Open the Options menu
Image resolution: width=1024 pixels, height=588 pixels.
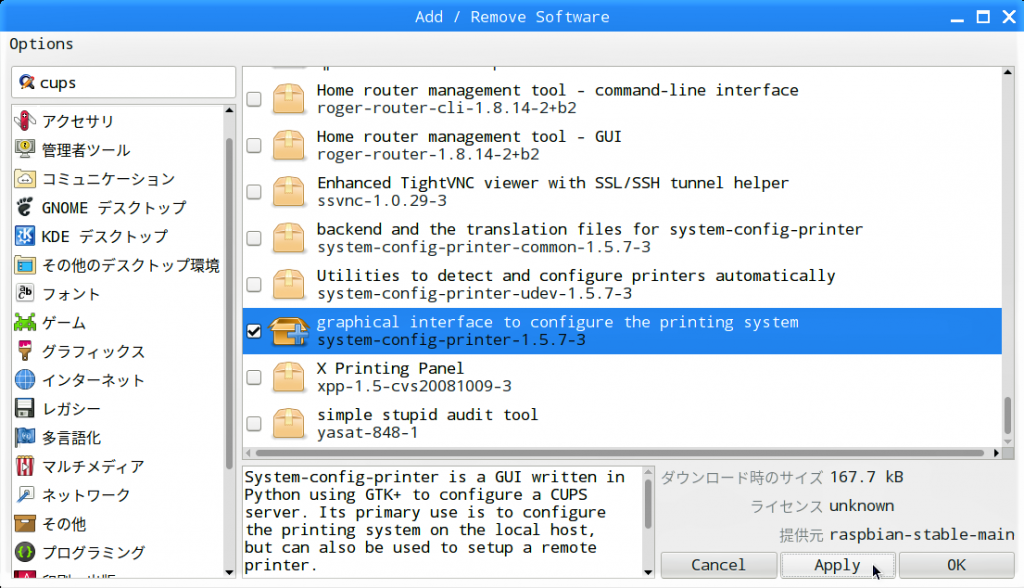[x=41, y=44]
